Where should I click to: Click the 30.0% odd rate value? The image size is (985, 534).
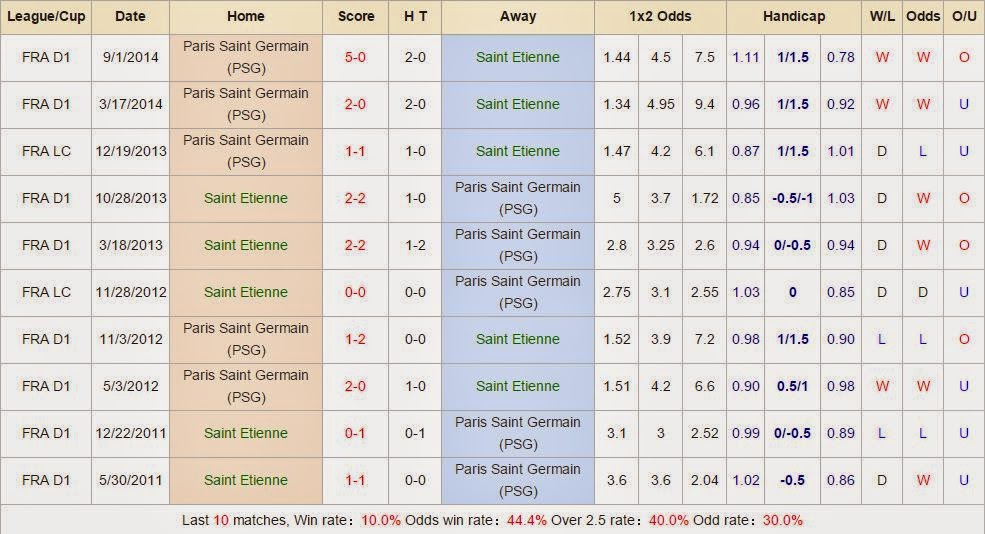click(x=783, y=521)
